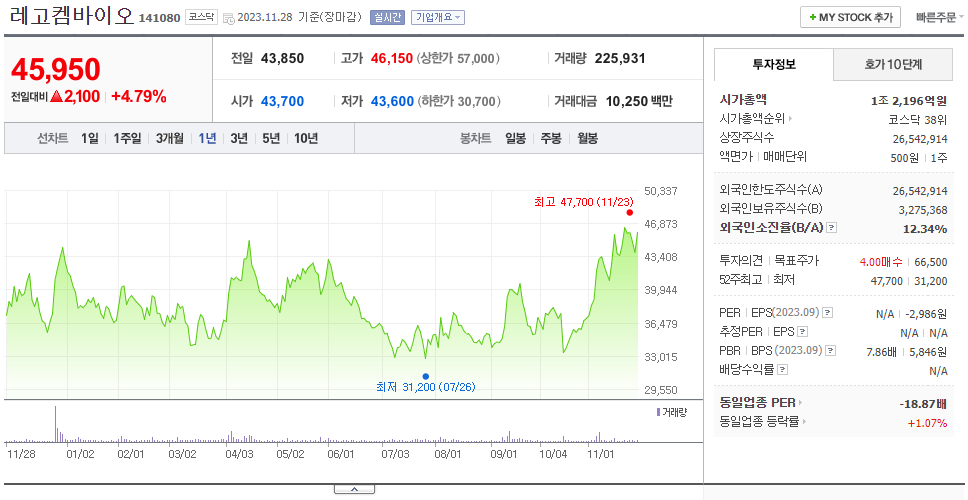Click the trading value 10,250 백만
The width and height of the screenshot is (968, 500).
pos(639,101)
